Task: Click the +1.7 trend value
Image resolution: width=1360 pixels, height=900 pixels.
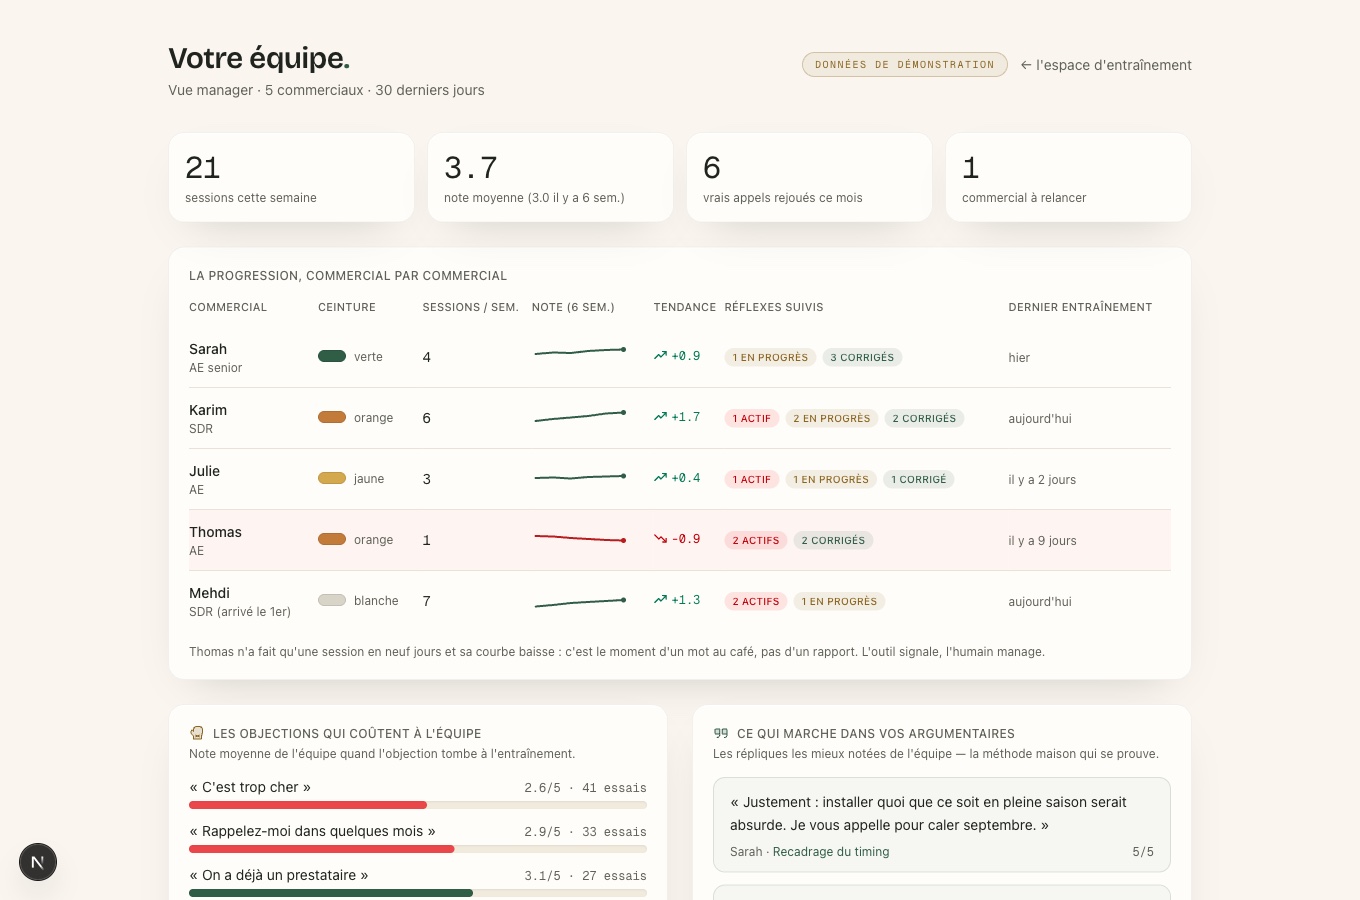Action: 686,417
